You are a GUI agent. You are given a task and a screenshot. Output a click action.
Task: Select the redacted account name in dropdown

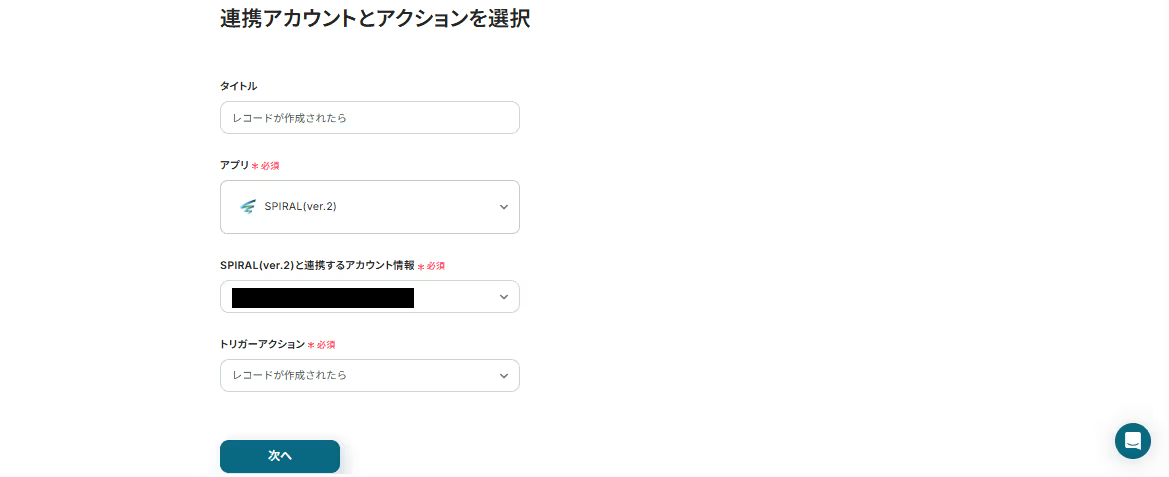[322, 297]
